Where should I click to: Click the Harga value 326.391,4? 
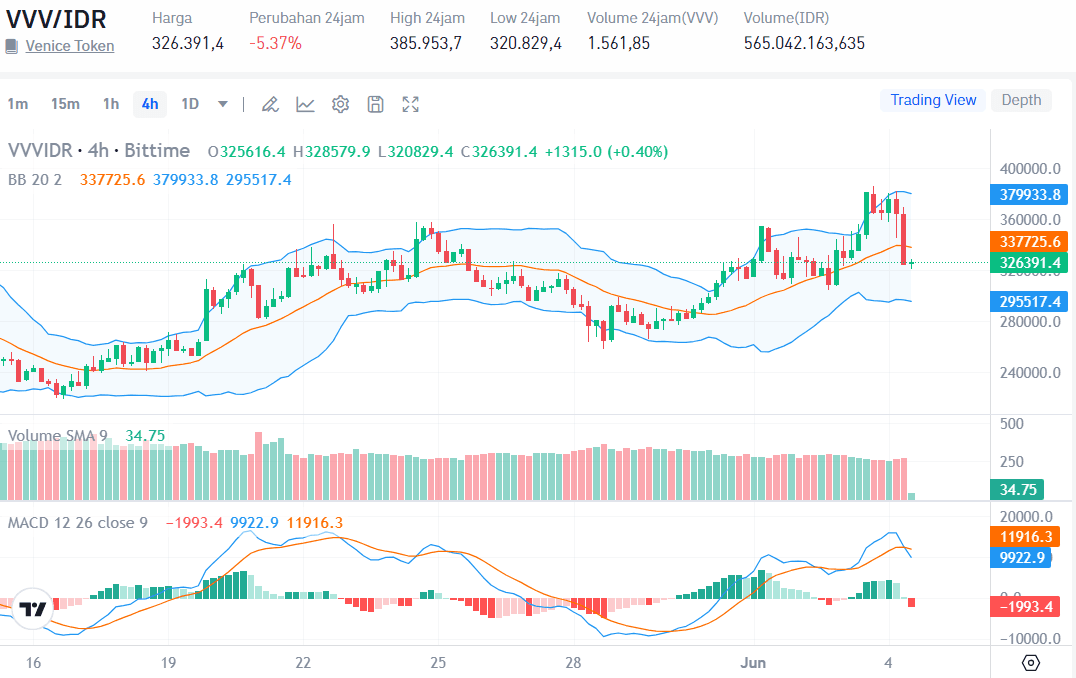click(188, 43)
